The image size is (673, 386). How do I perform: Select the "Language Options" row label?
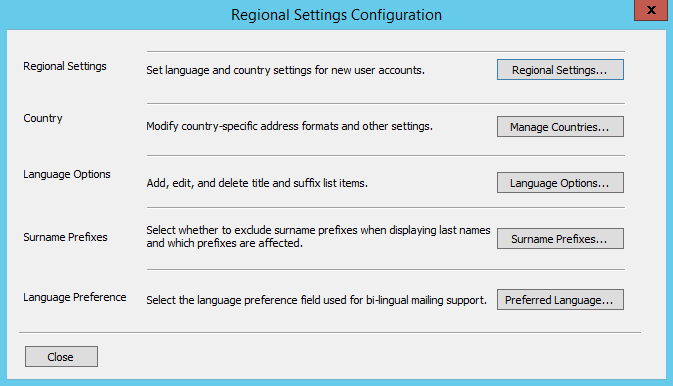coord(67,174)
